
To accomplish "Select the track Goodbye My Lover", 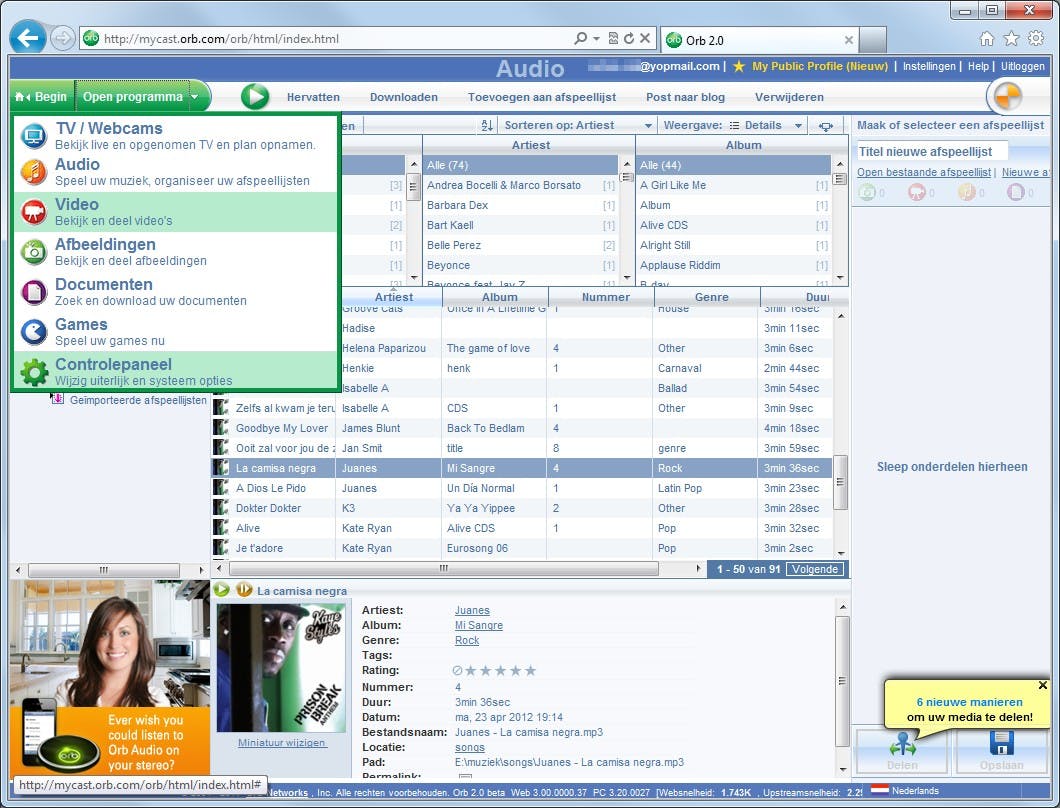I will 281,428.
